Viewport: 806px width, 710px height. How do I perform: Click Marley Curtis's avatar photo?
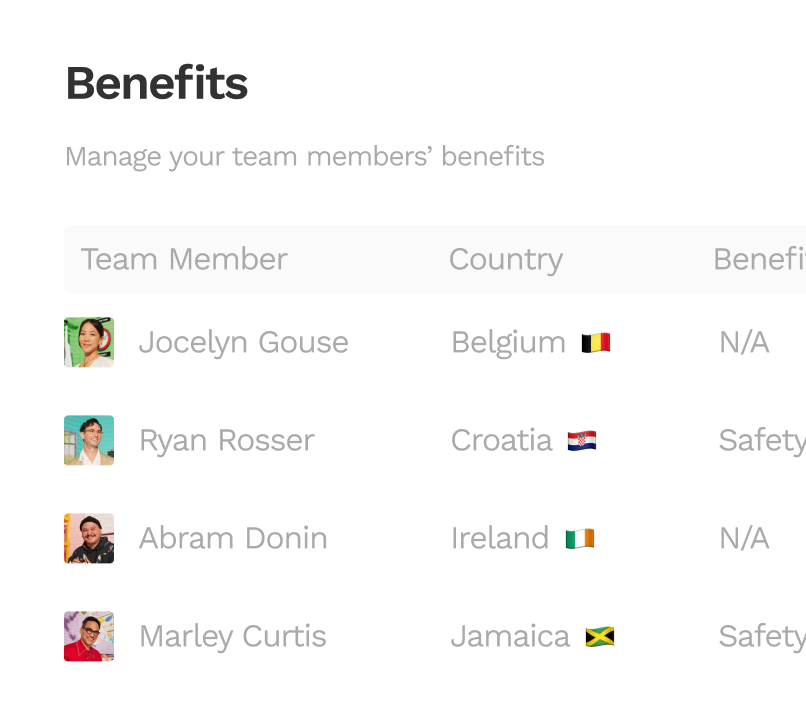(89, 636)
